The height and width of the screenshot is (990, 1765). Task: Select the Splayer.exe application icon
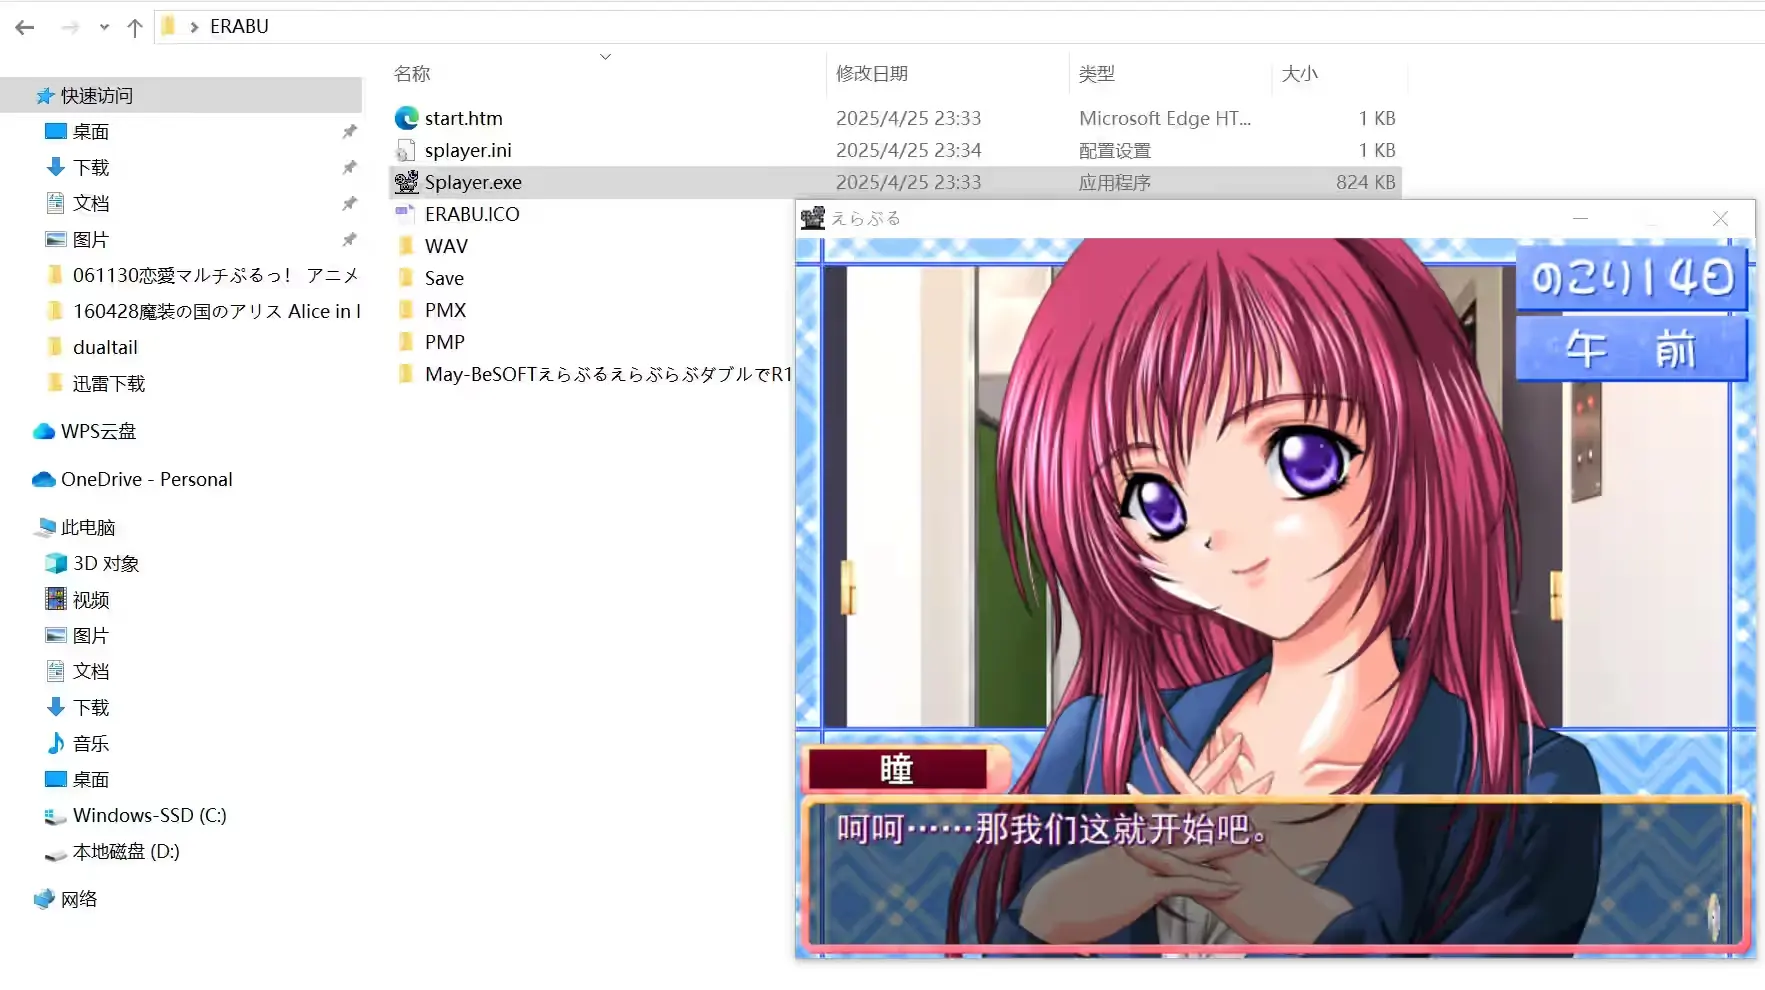406,182
